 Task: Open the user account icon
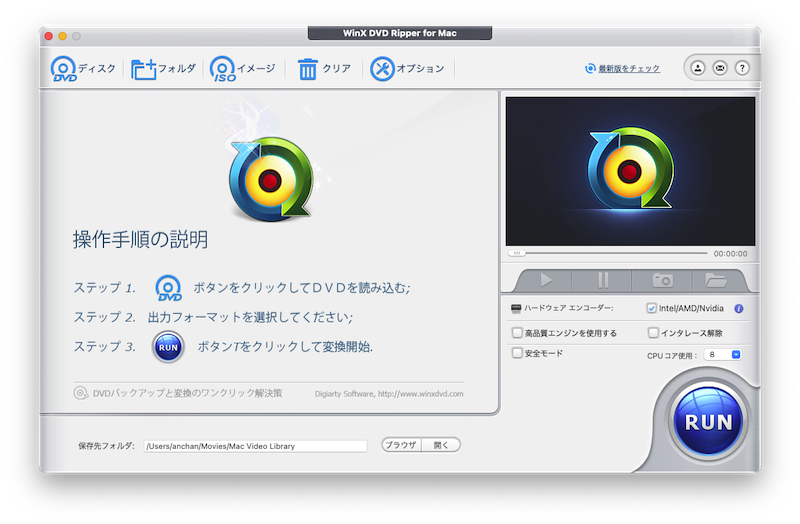coord(697,68)
